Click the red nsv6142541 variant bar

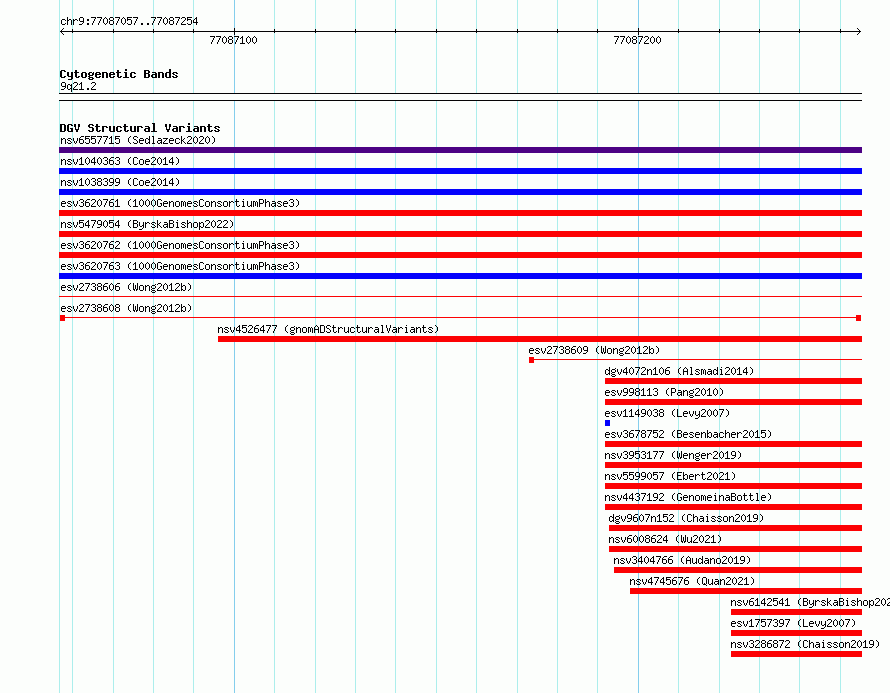tap(796, 612)
